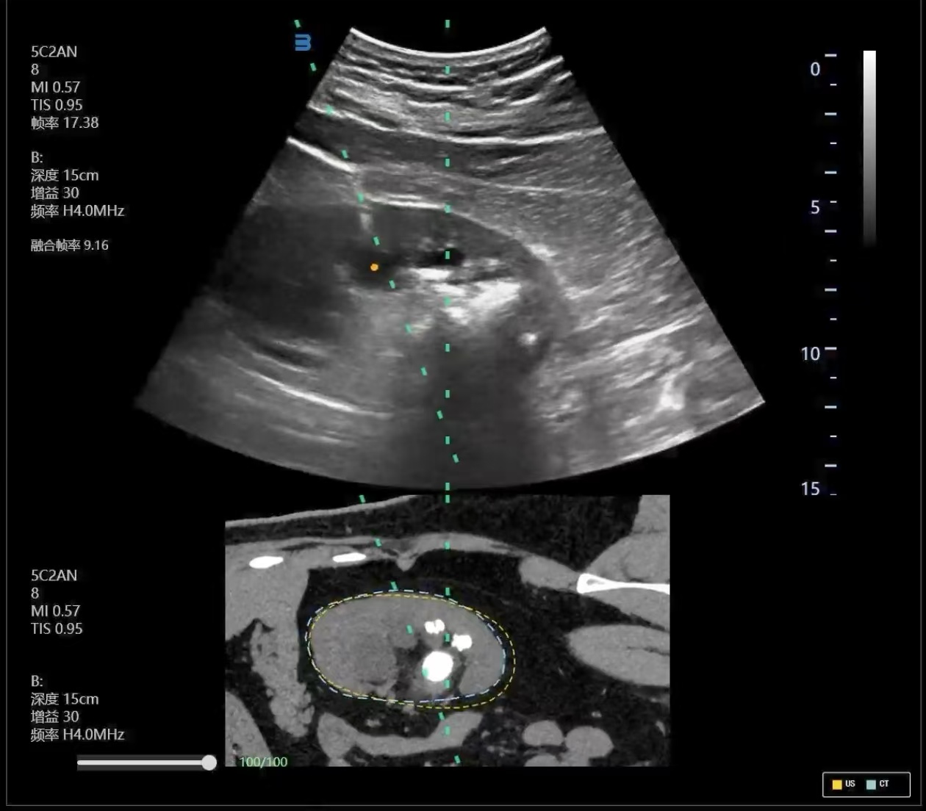This screenshot has width=926, height=811.
Task: Click the "0" depth scale label
Action: pos(815,69)
